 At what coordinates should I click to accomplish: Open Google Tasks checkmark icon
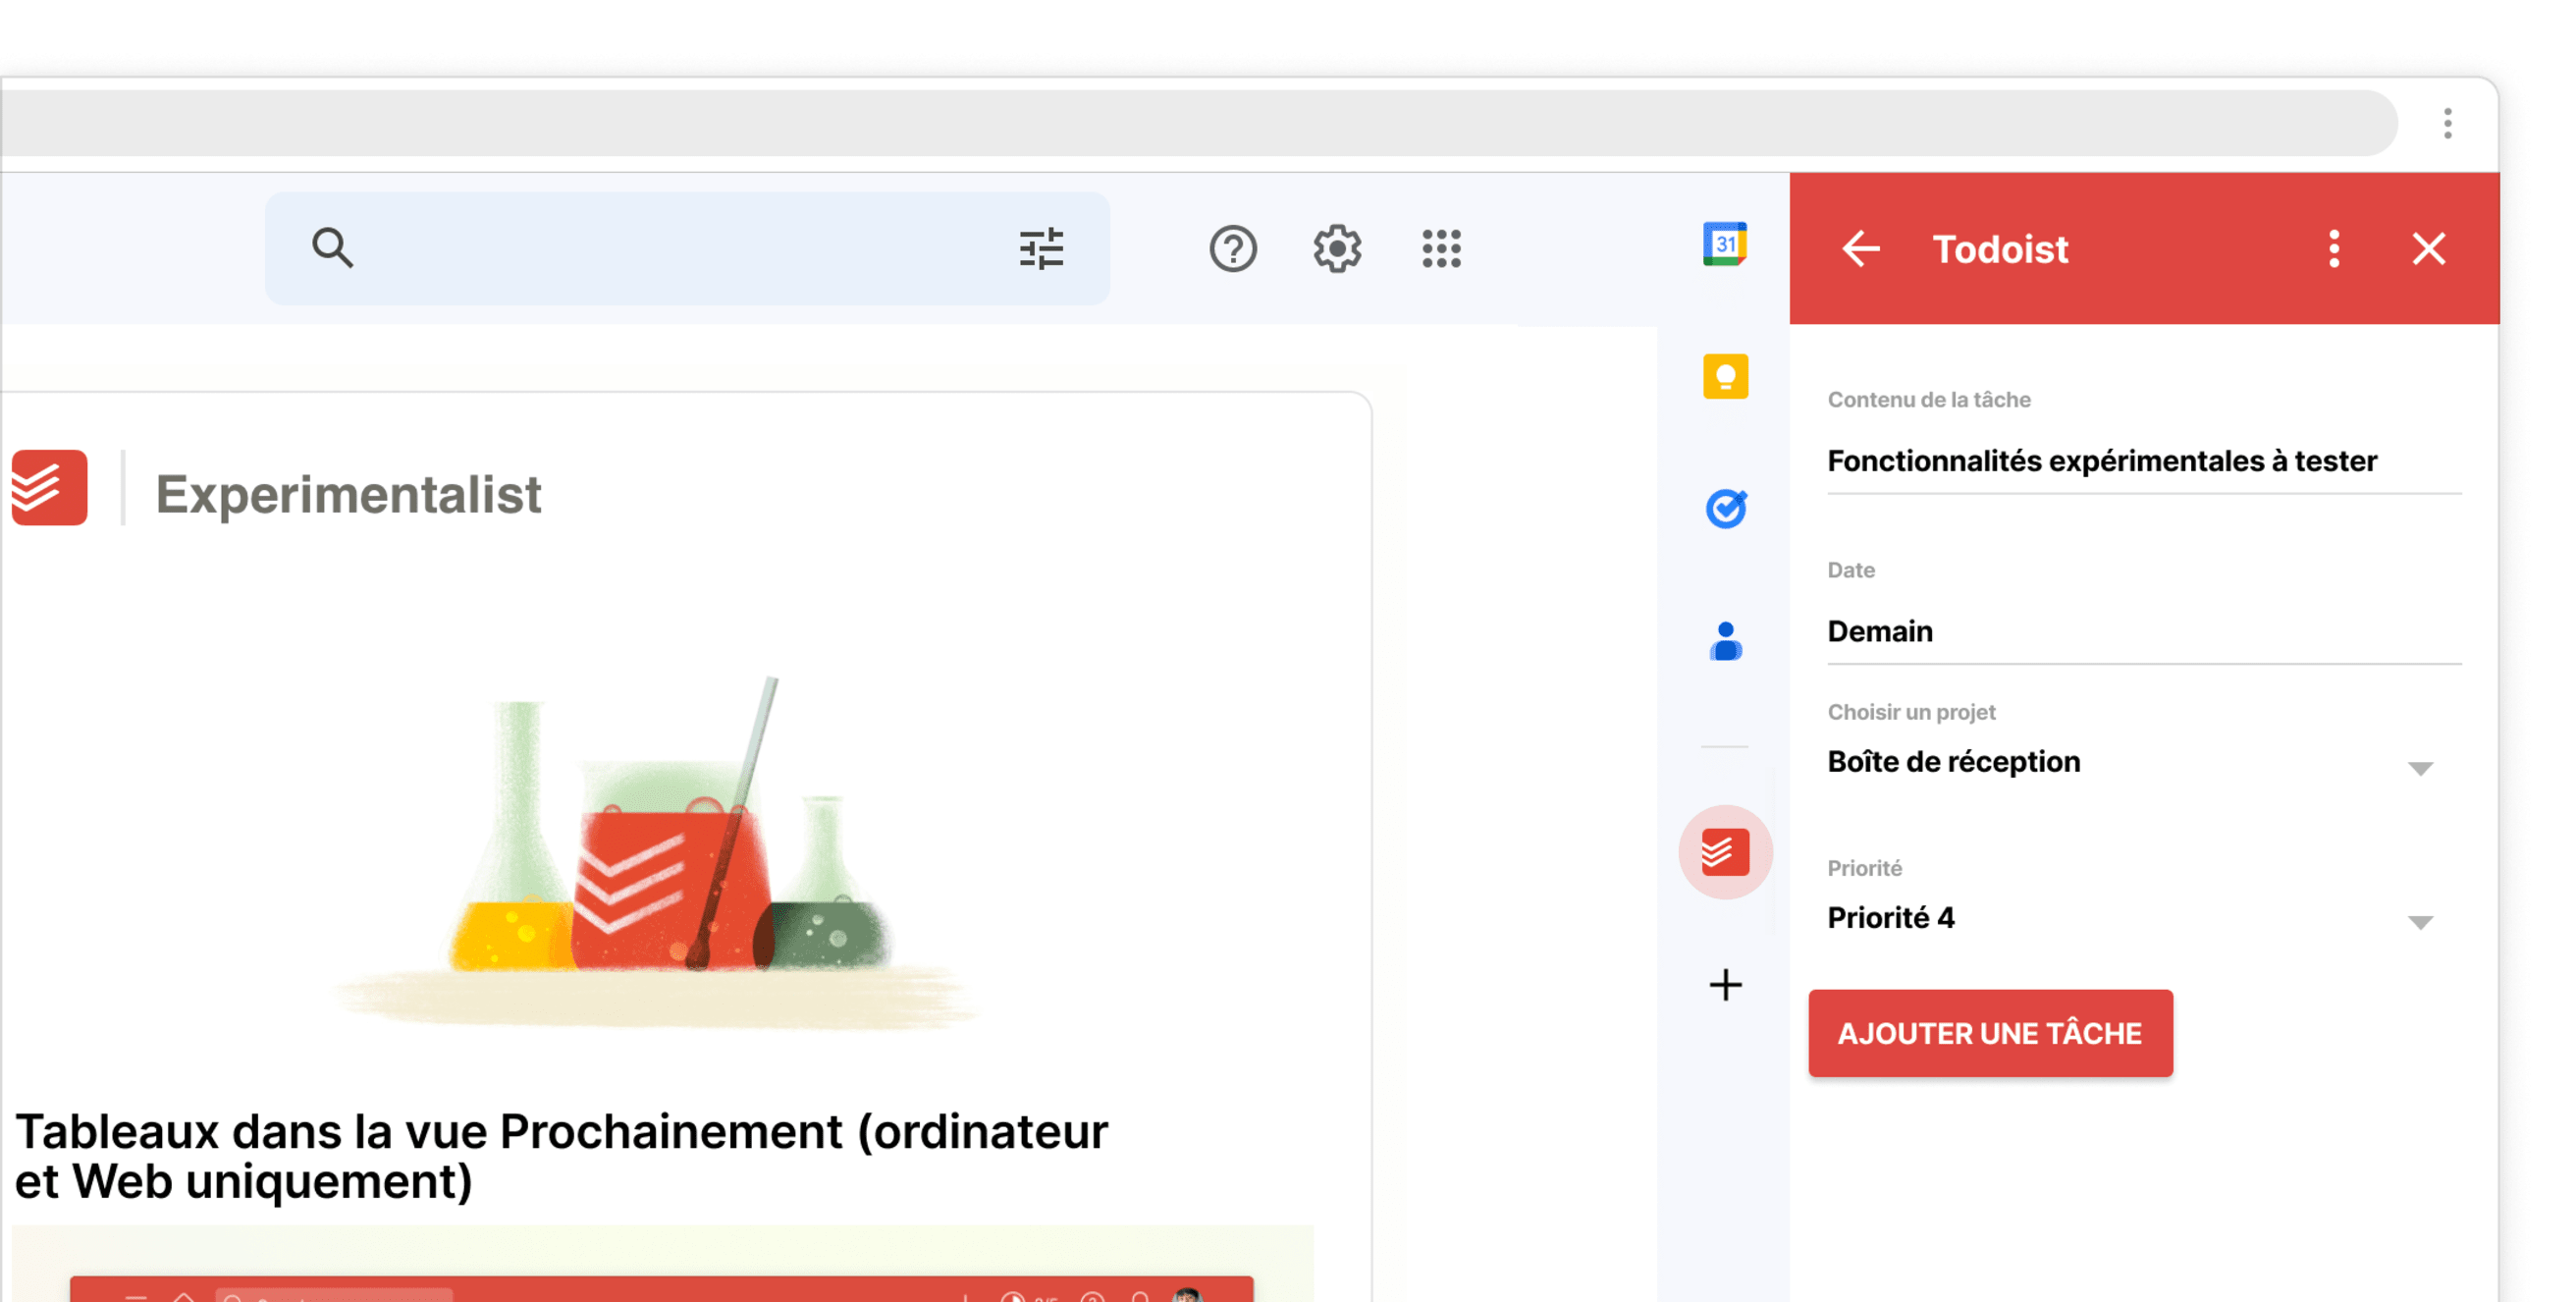(x=1725, y=509)
